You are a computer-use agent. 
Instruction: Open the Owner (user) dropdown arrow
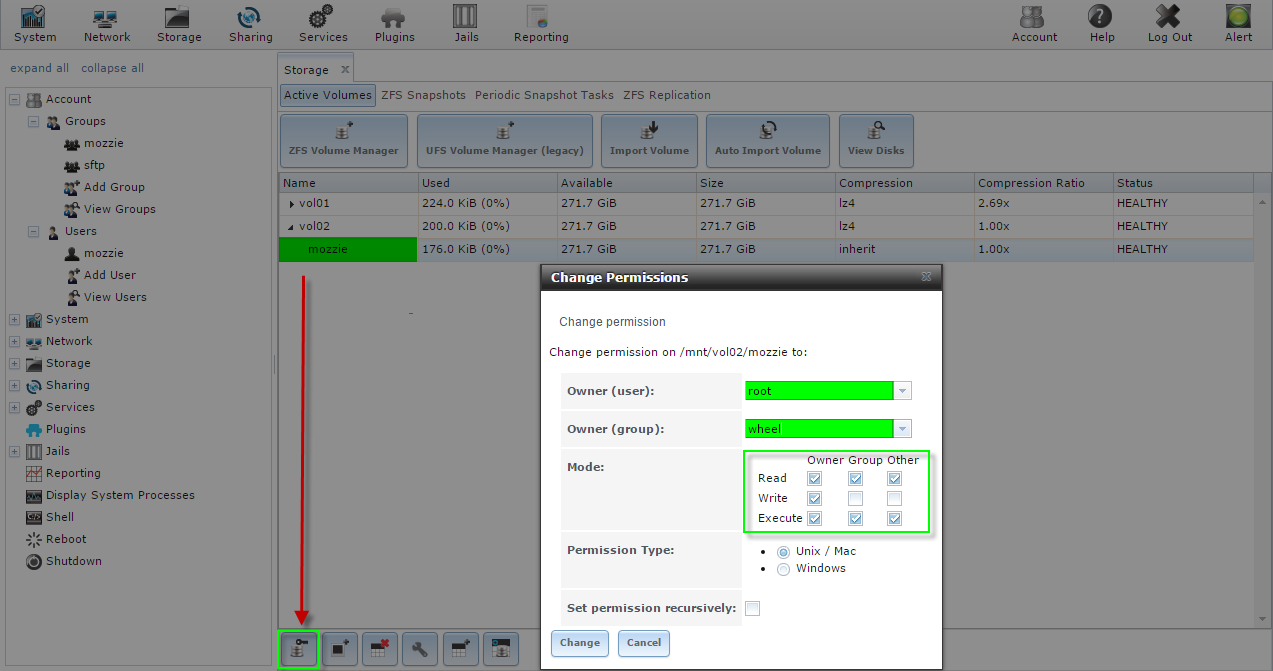[x=902, y=391]
